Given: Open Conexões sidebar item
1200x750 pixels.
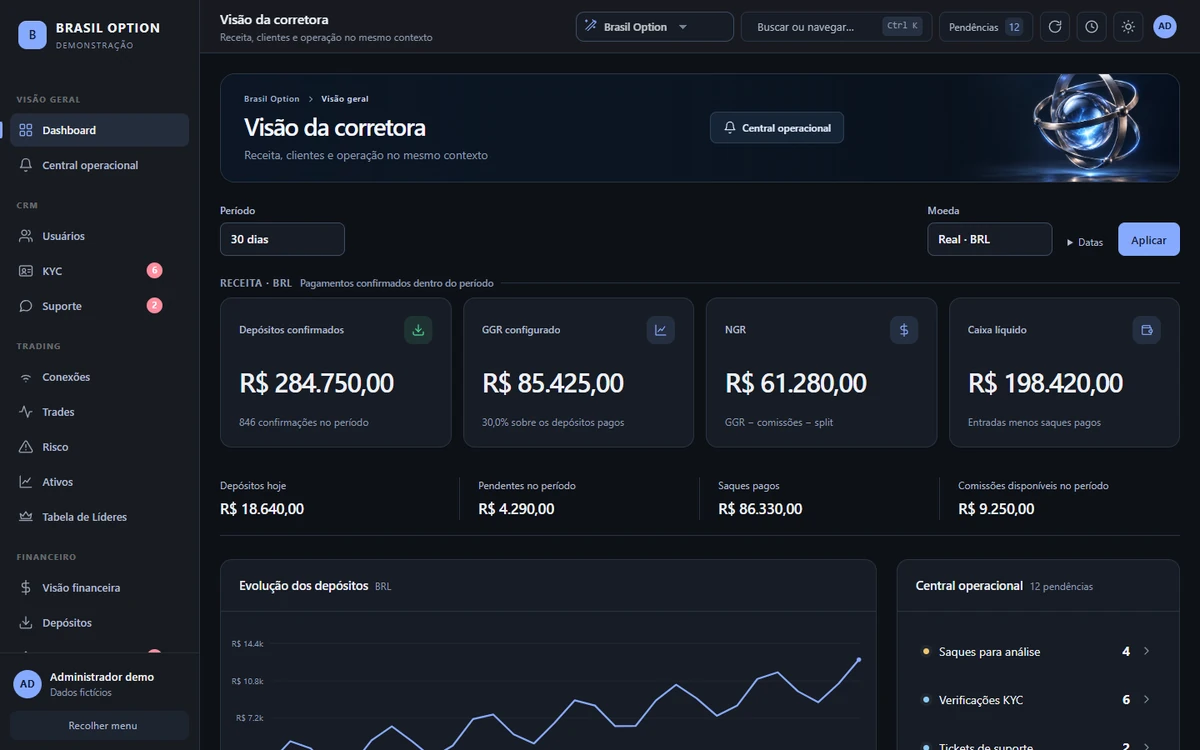Looking at the screenshot, I should [x=99, y=377].
